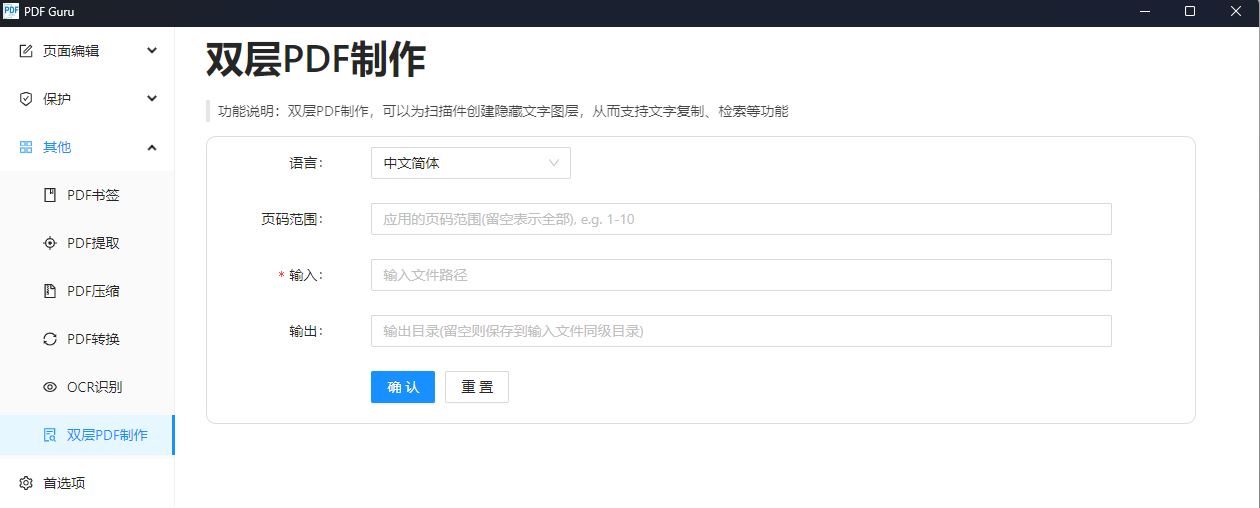1260x508 pixels.
Task: Click the 输出 label text
Action: (306, 331)
